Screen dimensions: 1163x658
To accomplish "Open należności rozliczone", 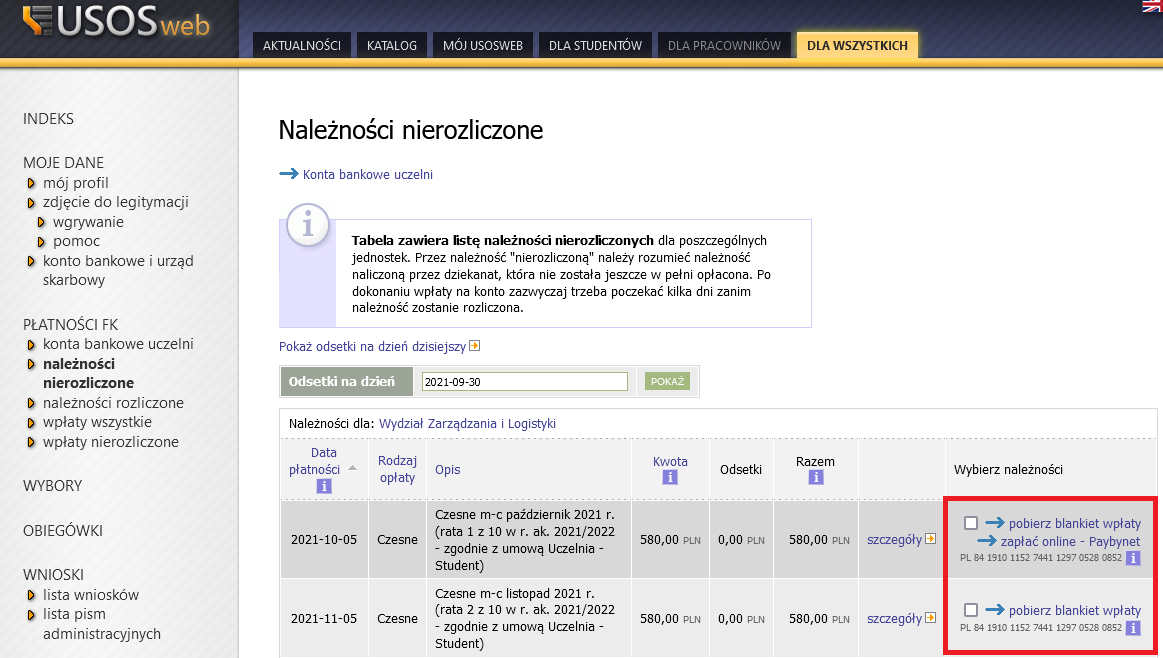I will click(113, 403).
